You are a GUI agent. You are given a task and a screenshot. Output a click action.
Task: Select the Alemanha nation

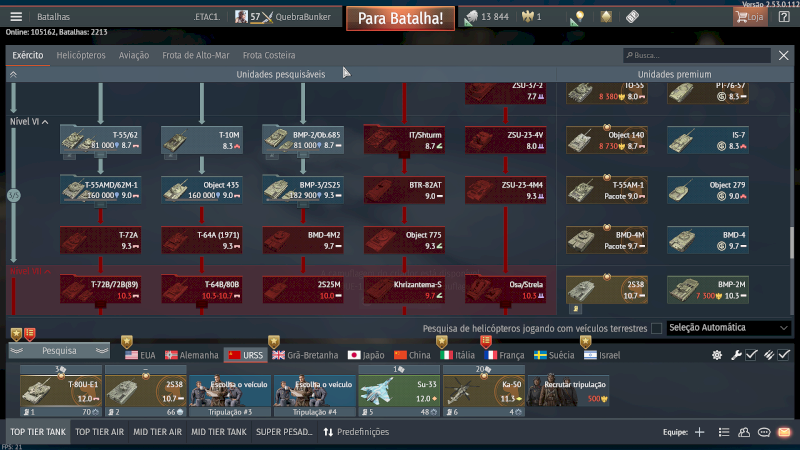click(x=192, y=355)
